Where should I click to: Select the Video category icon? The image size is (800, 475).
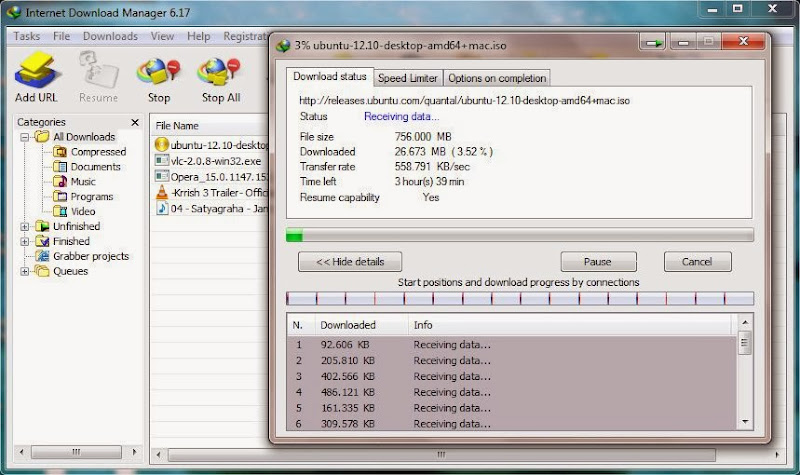point(60,211)
